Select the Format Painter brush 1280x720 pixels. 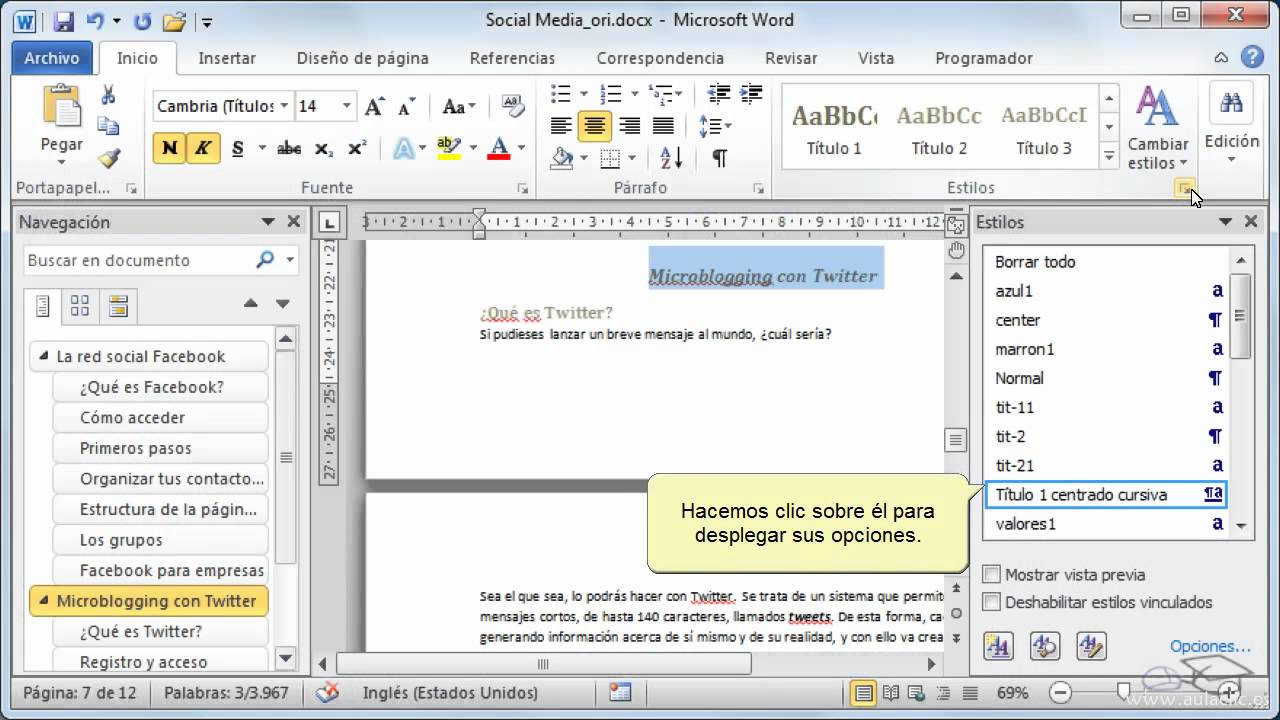click(x=108, y=157)
